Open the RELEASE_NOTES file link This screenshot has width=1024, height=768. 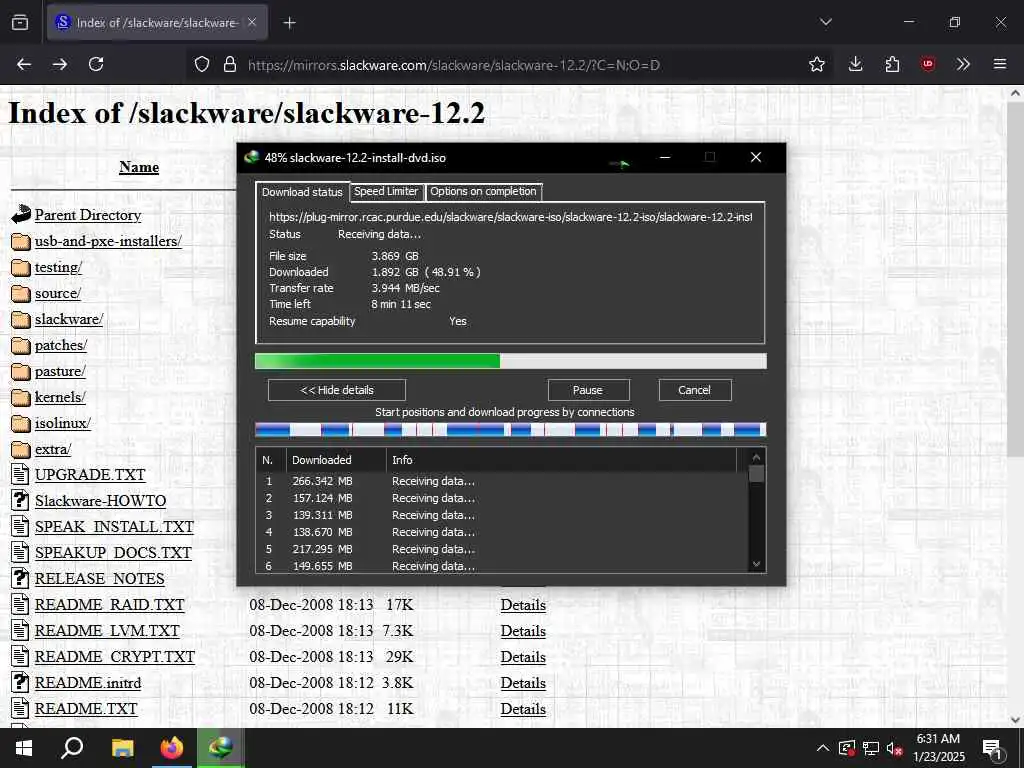pos(99,579)
